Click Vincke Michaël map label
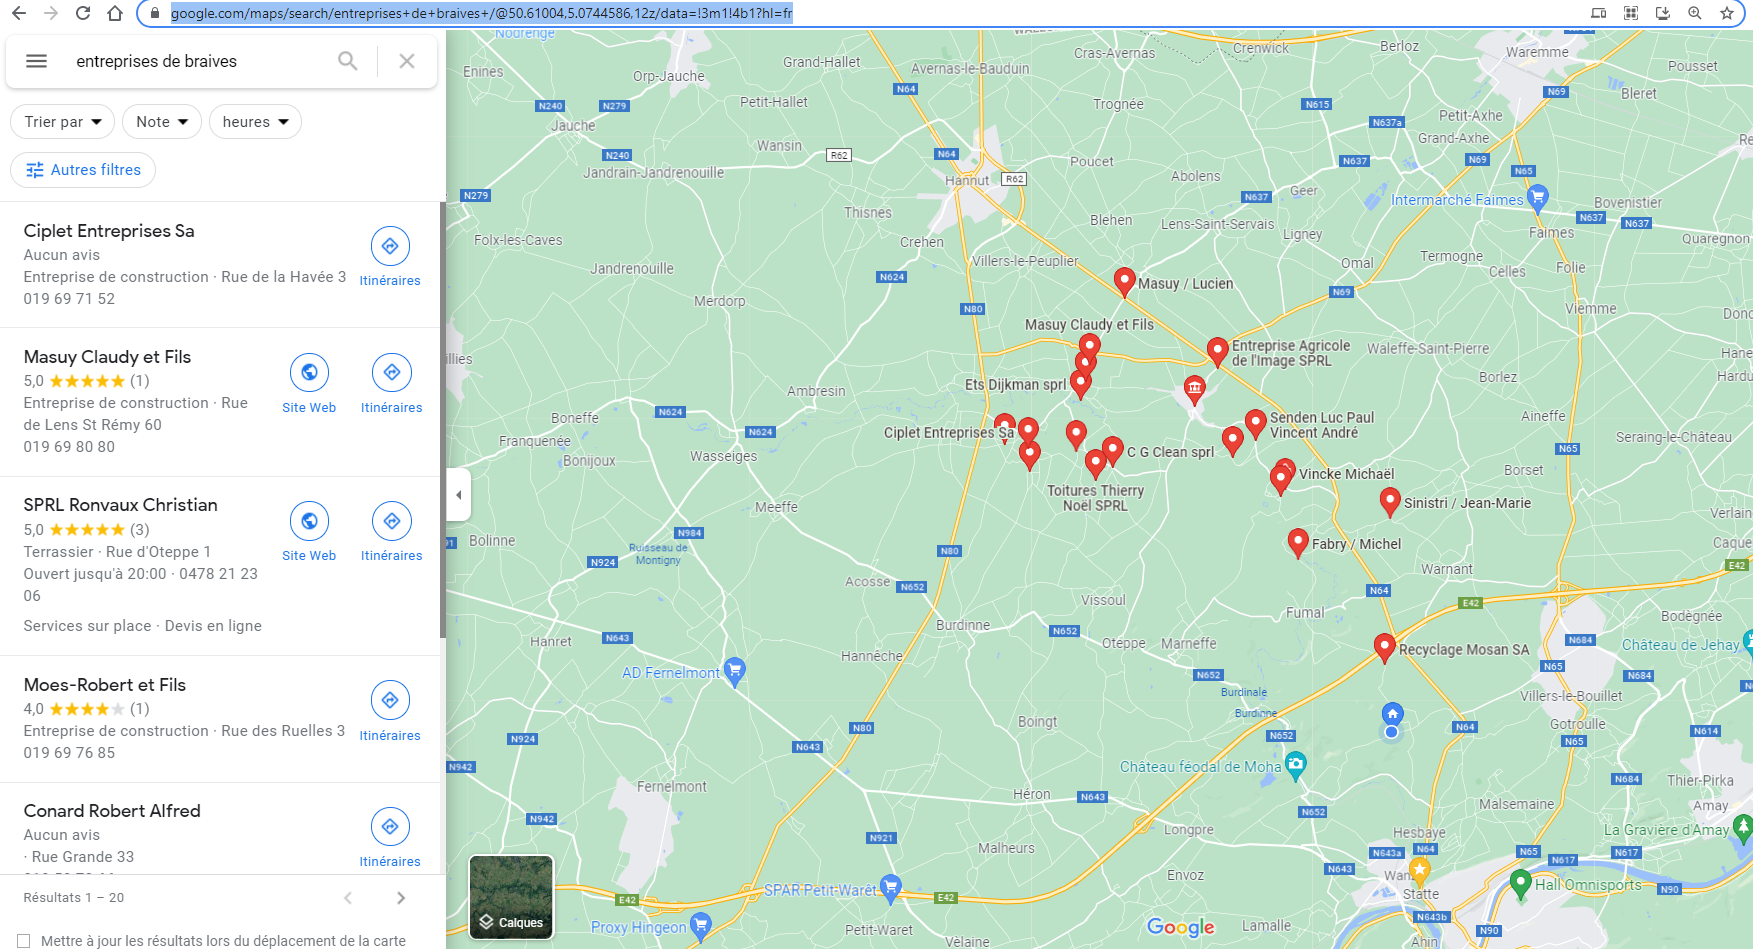This screenshot has width=1753, height=949. point(1346,474)
